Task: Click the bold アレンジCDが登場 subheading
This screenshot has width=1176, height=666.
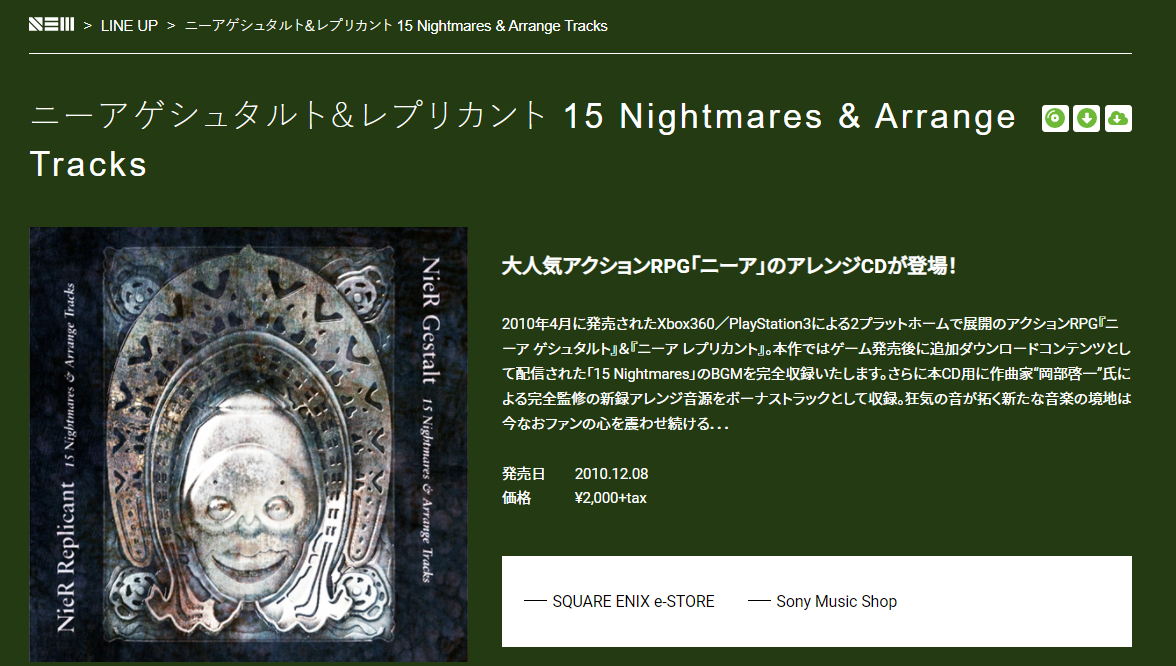Action: 729,266
